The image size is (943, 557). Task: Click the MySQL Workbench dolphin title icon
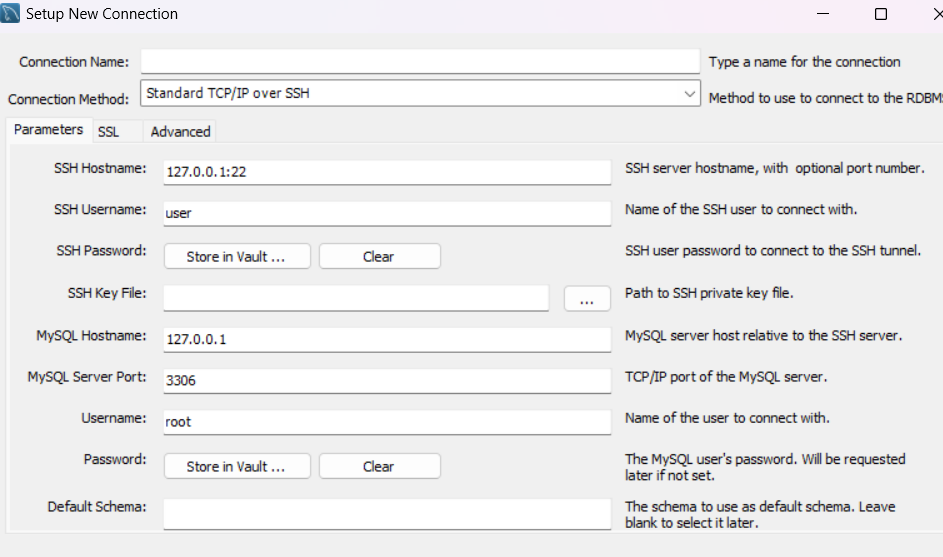(x=10, y=13)
